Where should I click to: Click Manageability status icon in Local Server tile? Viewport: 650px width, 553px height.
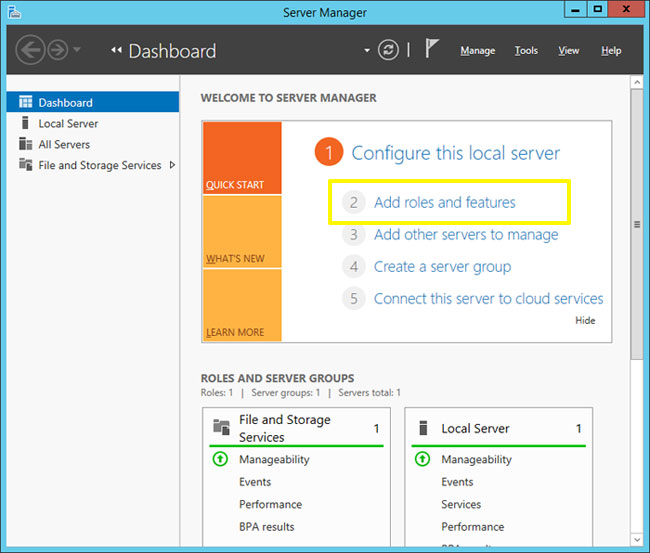tap(422, 459)
